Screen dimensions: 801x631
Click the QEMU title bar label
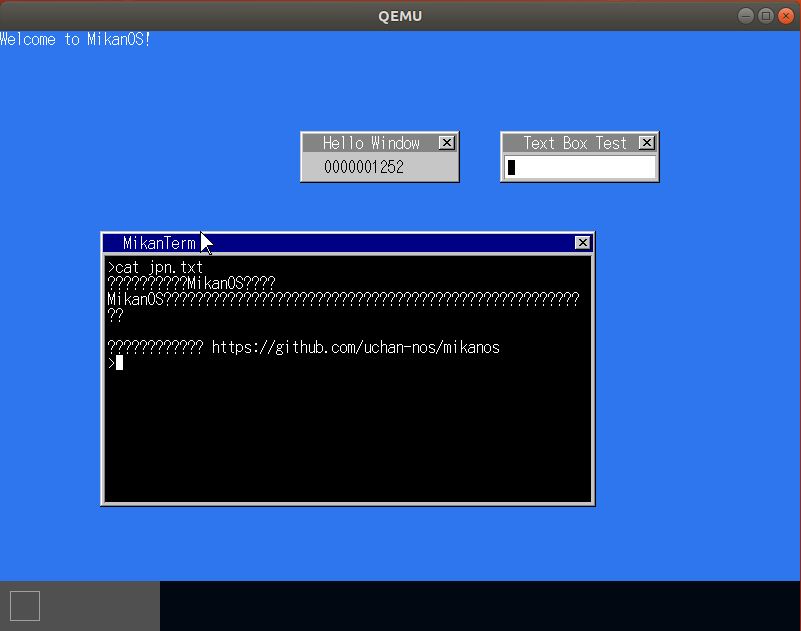pos(400,15)
